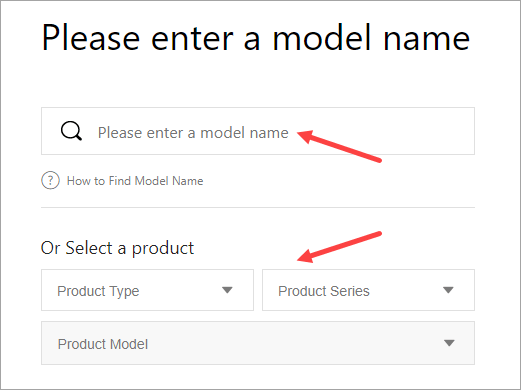Select the Product Series label text
521x390 pixels.
324,291
